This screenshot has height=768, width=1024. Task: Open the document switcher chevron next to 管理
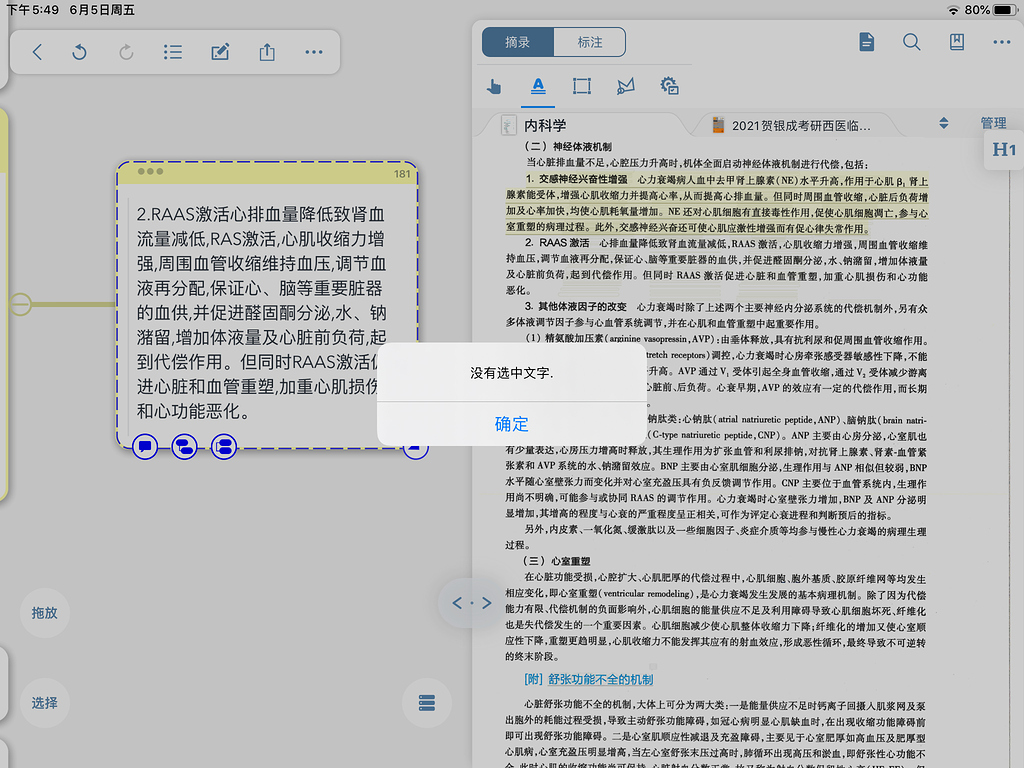(x=943, y=122)
